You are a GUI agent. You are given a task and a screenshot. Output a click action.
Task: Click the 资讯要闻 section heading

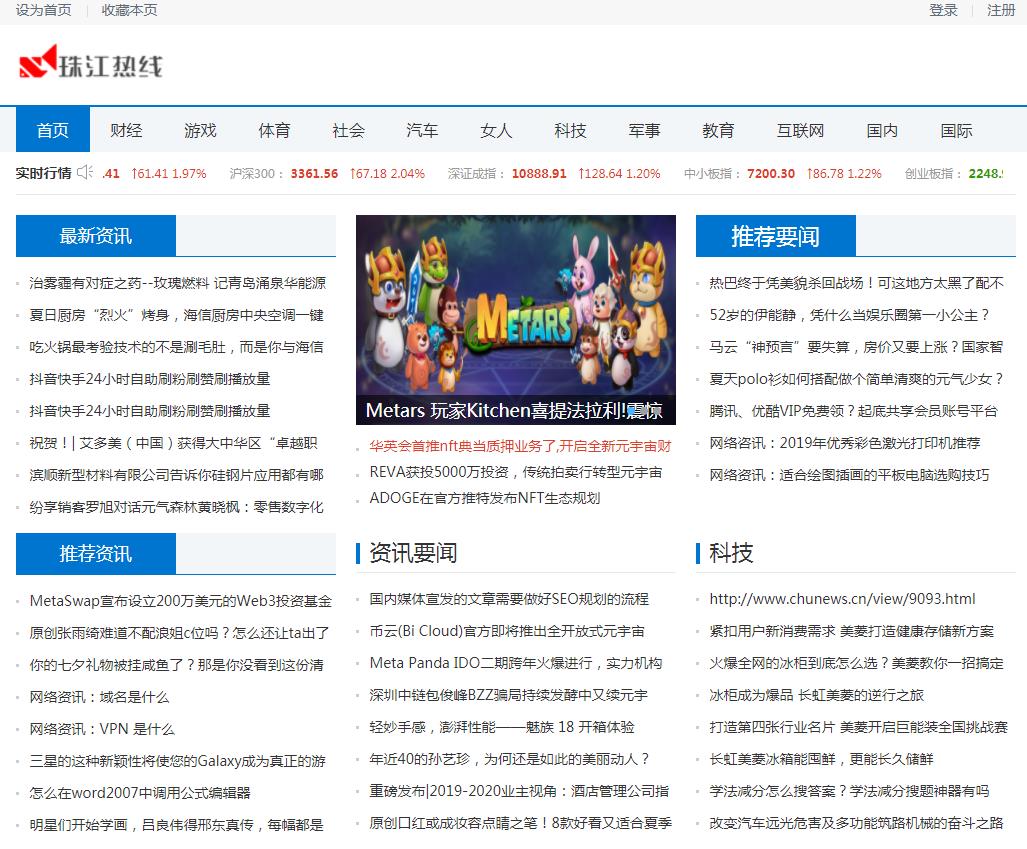click(413, 552)
